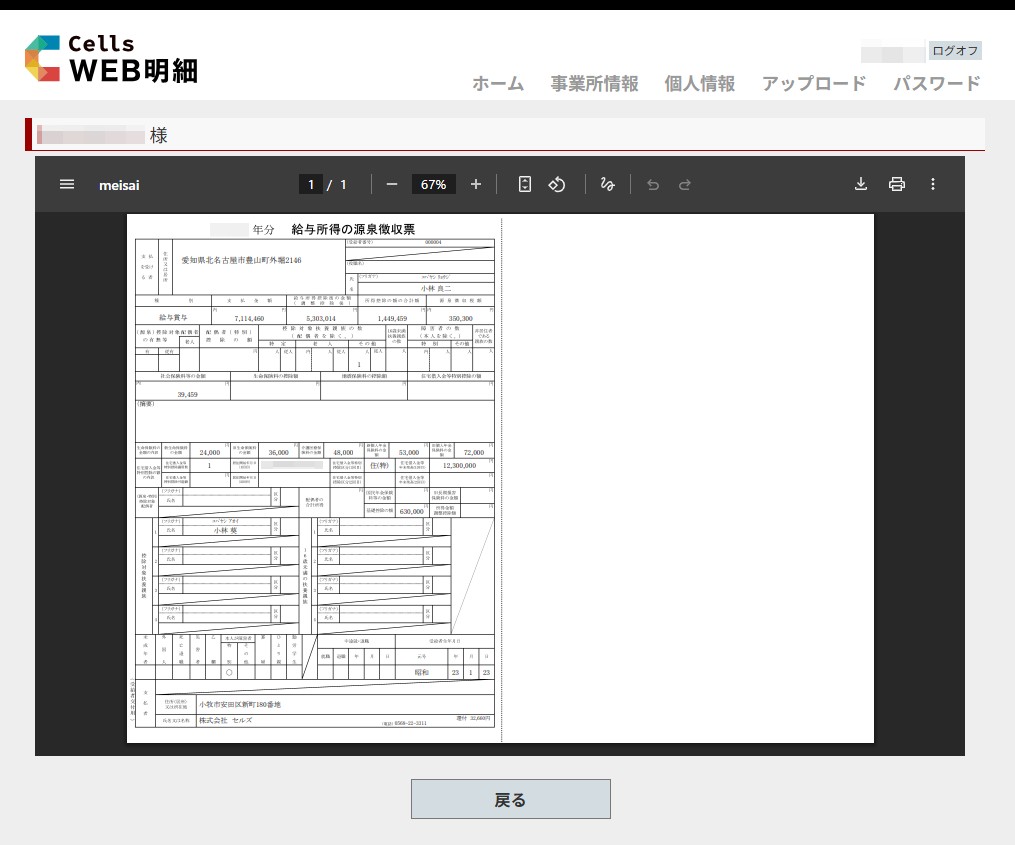Screen dimensions: 1015x845
Task: Open the パスワード page
Action: tap(937, 83)
